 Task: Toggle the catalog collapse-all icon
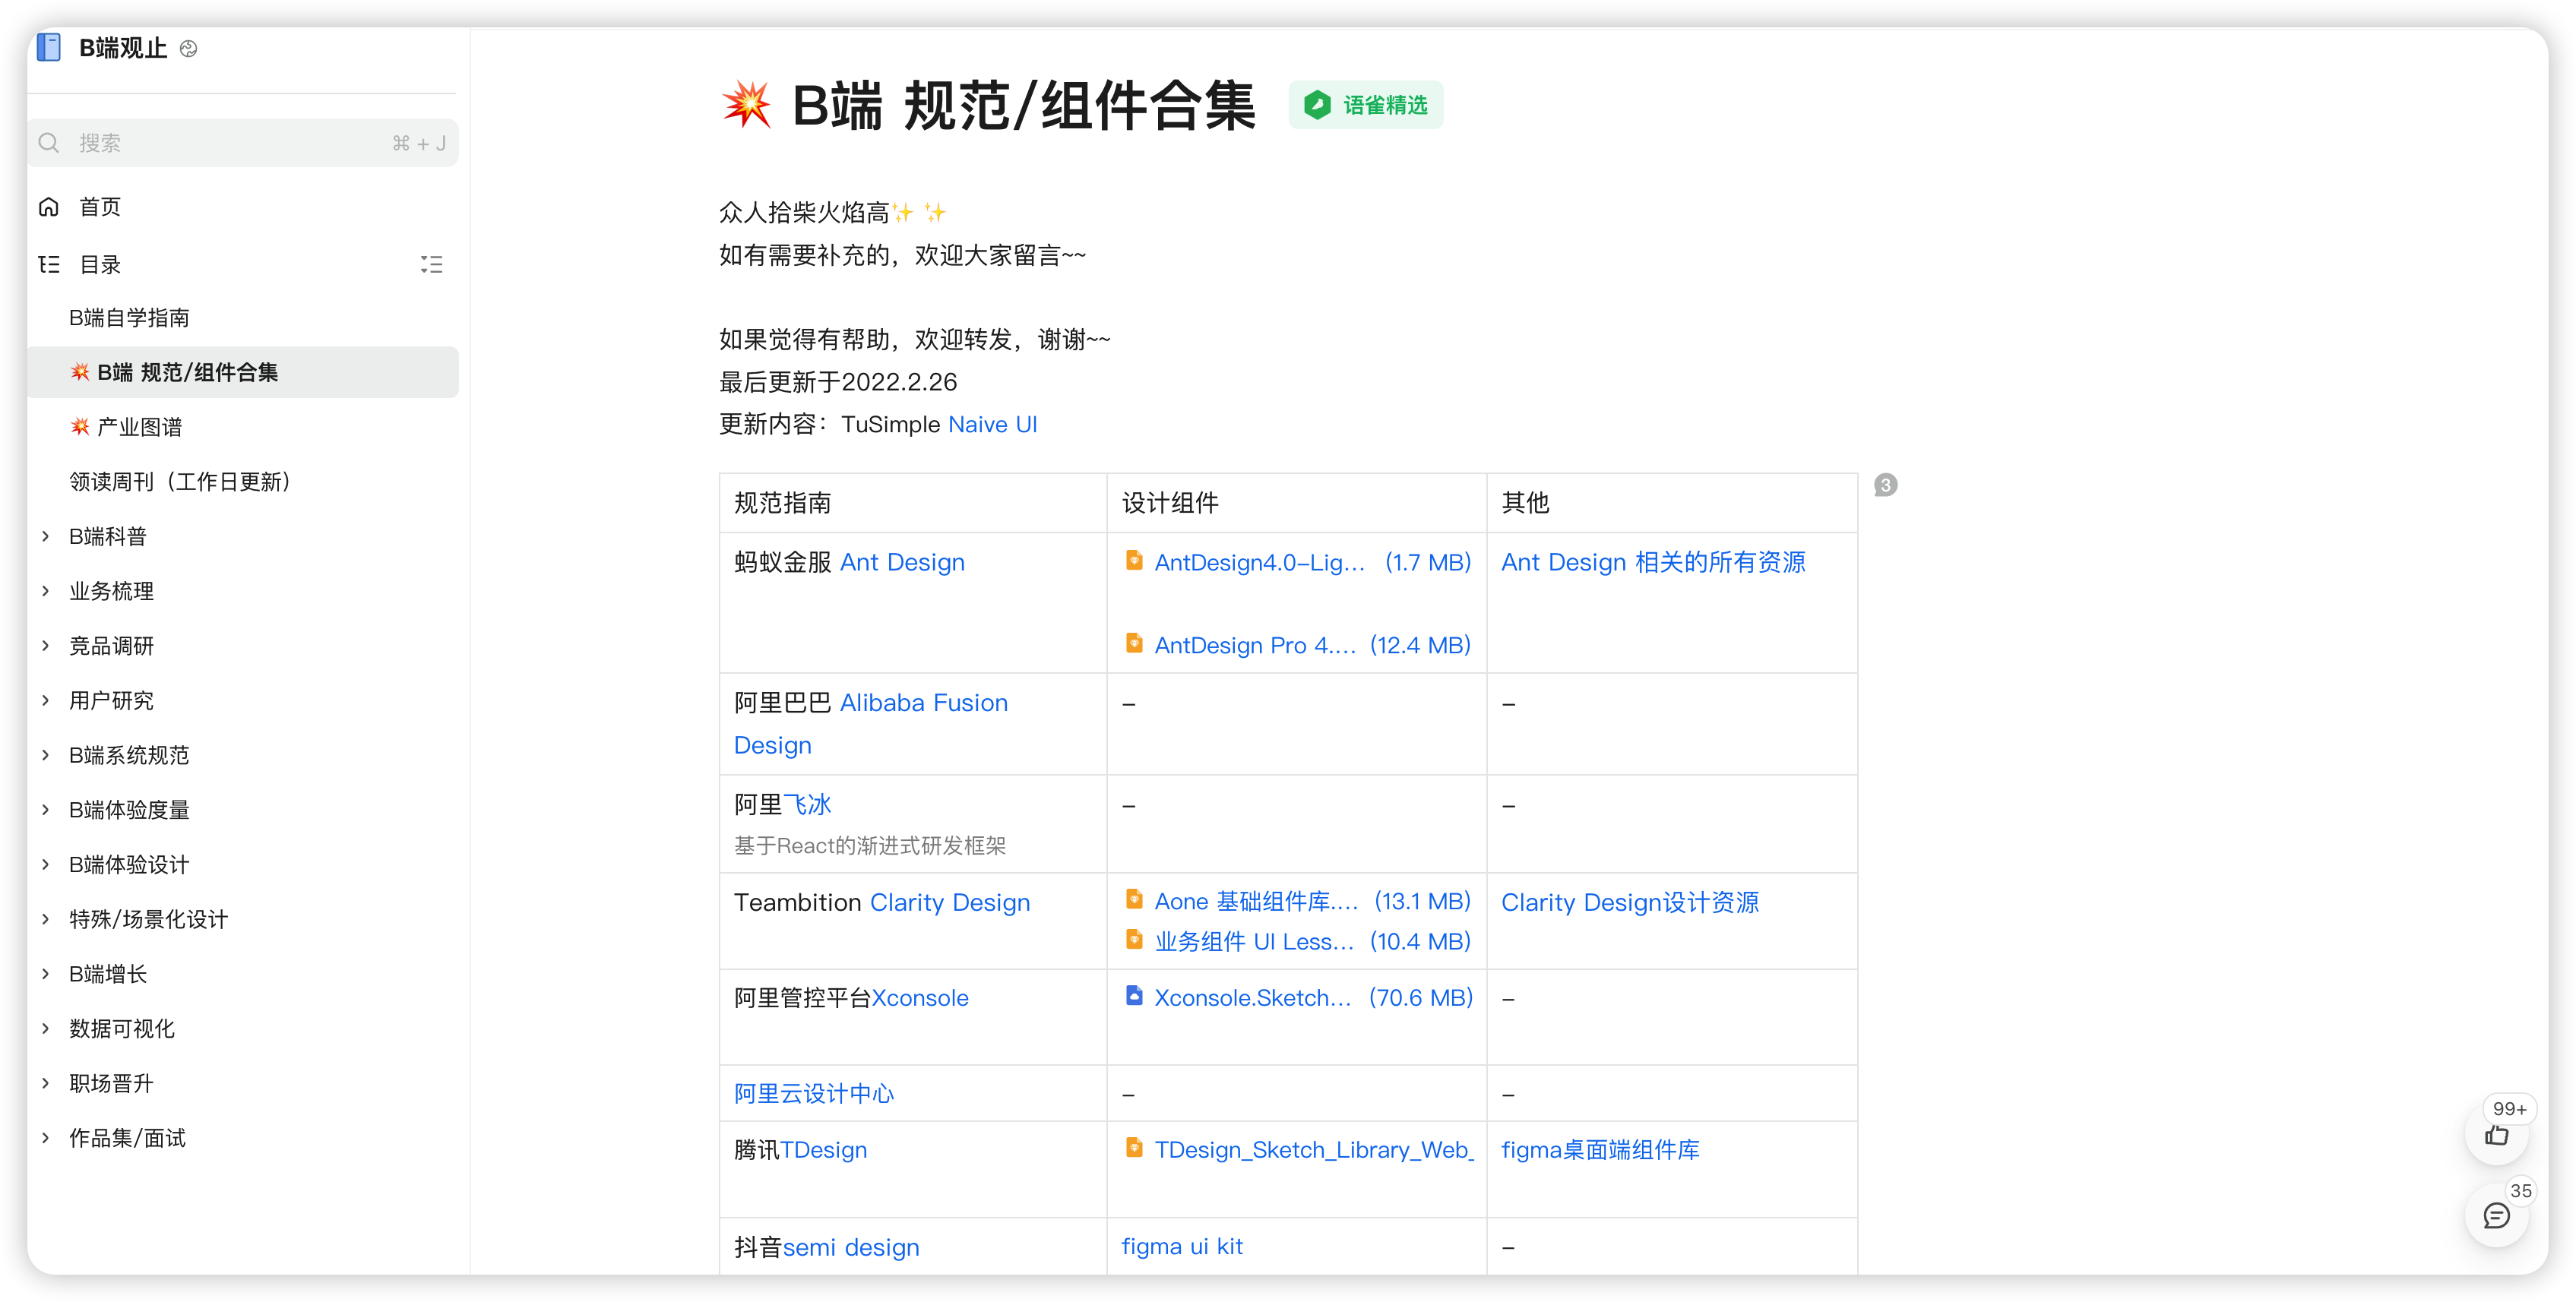(x=431, y=265)
